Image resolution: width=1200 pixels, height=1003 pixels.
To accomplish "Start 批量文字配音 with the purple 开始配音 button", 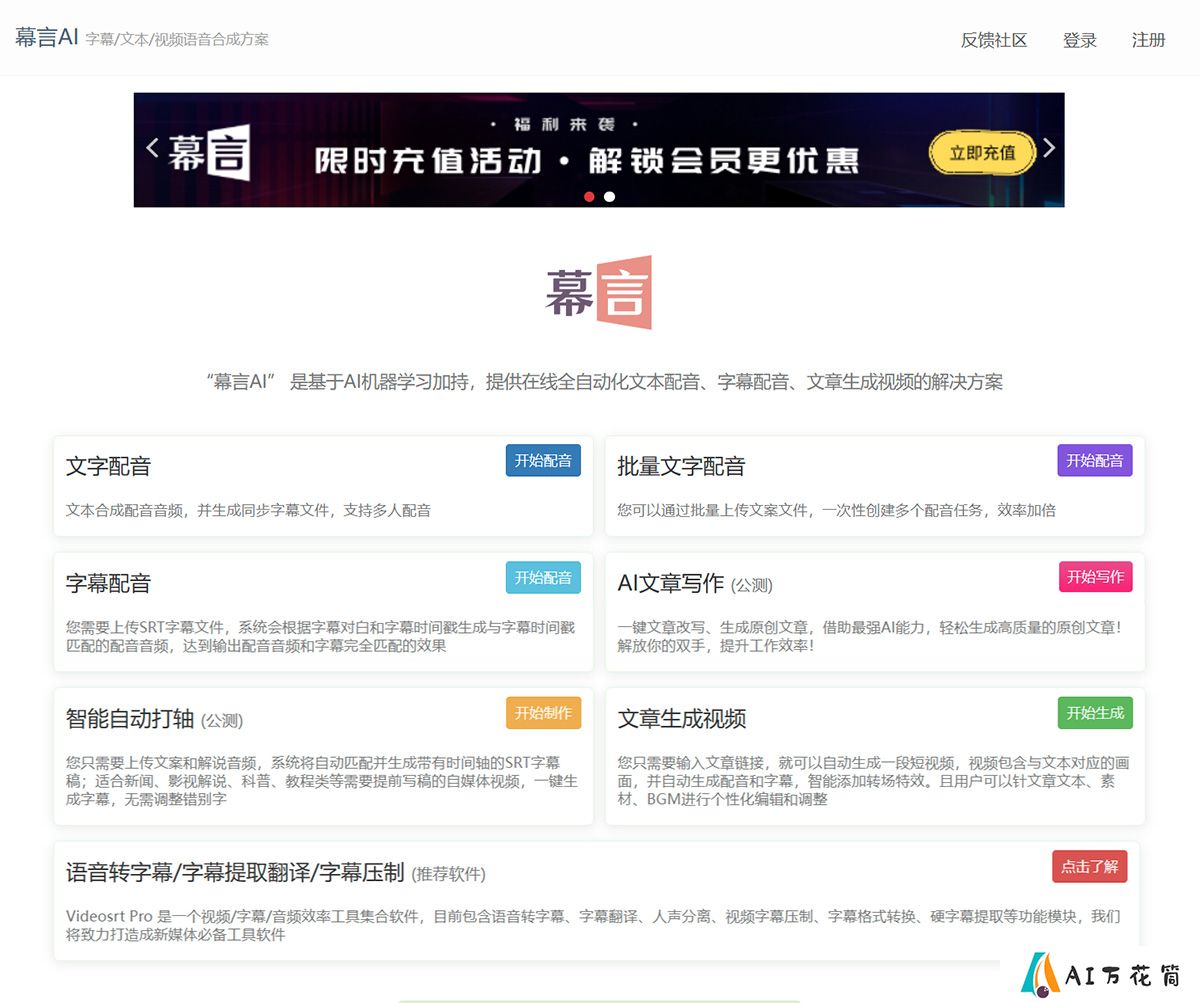I will coord(1095,460).
